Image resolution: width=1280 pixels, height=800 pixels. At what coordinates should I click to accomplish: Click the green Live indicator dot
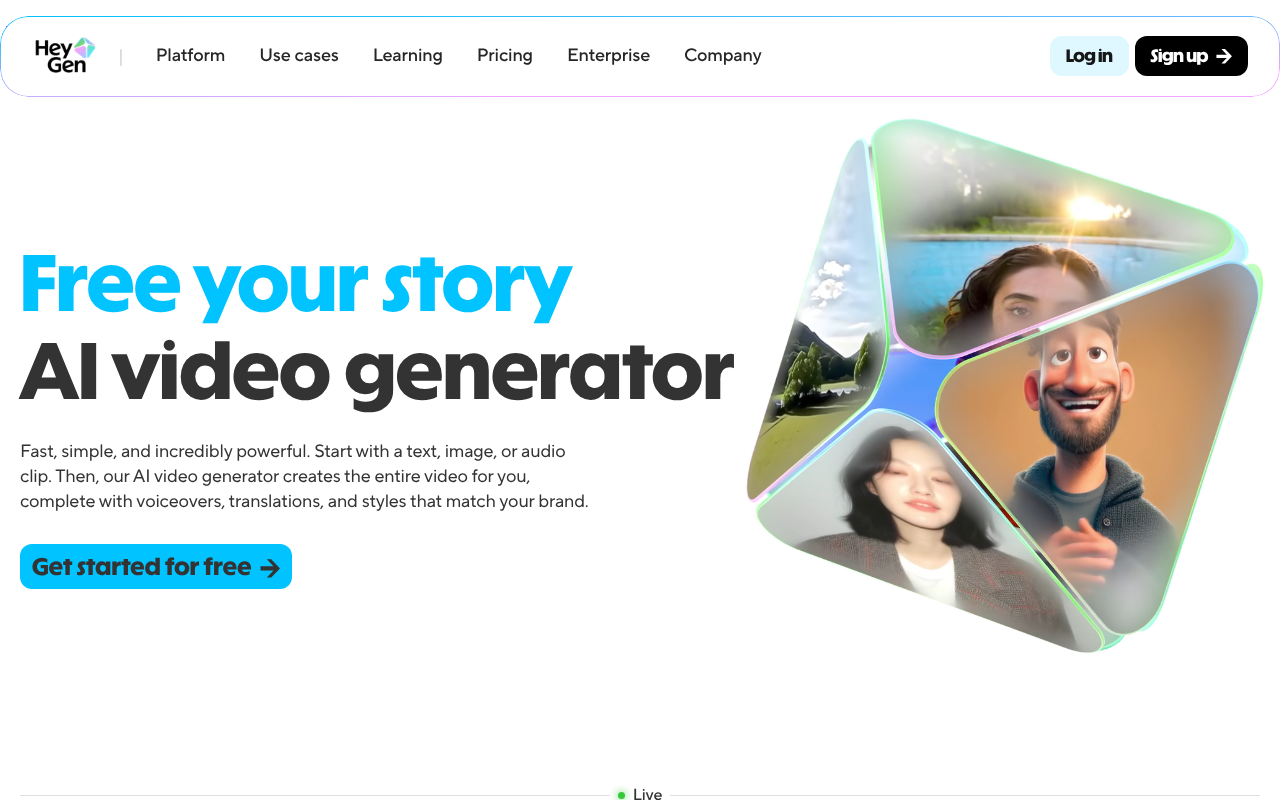click(621, 795)
